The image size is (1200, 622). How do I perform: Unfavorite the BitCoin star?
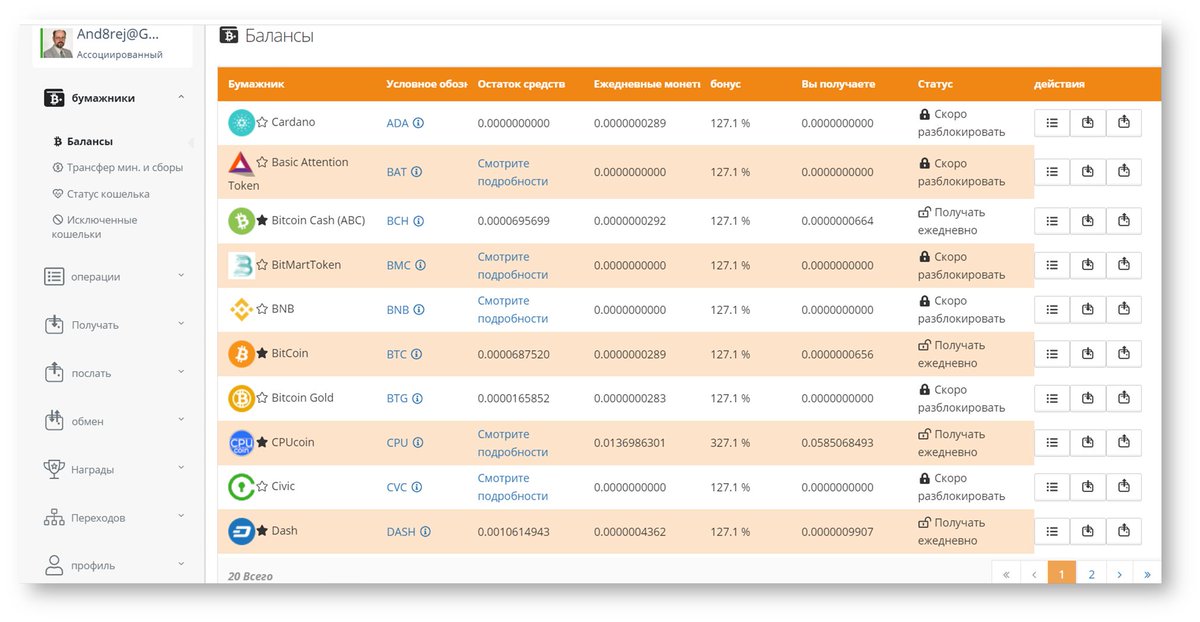pos(262,353)
